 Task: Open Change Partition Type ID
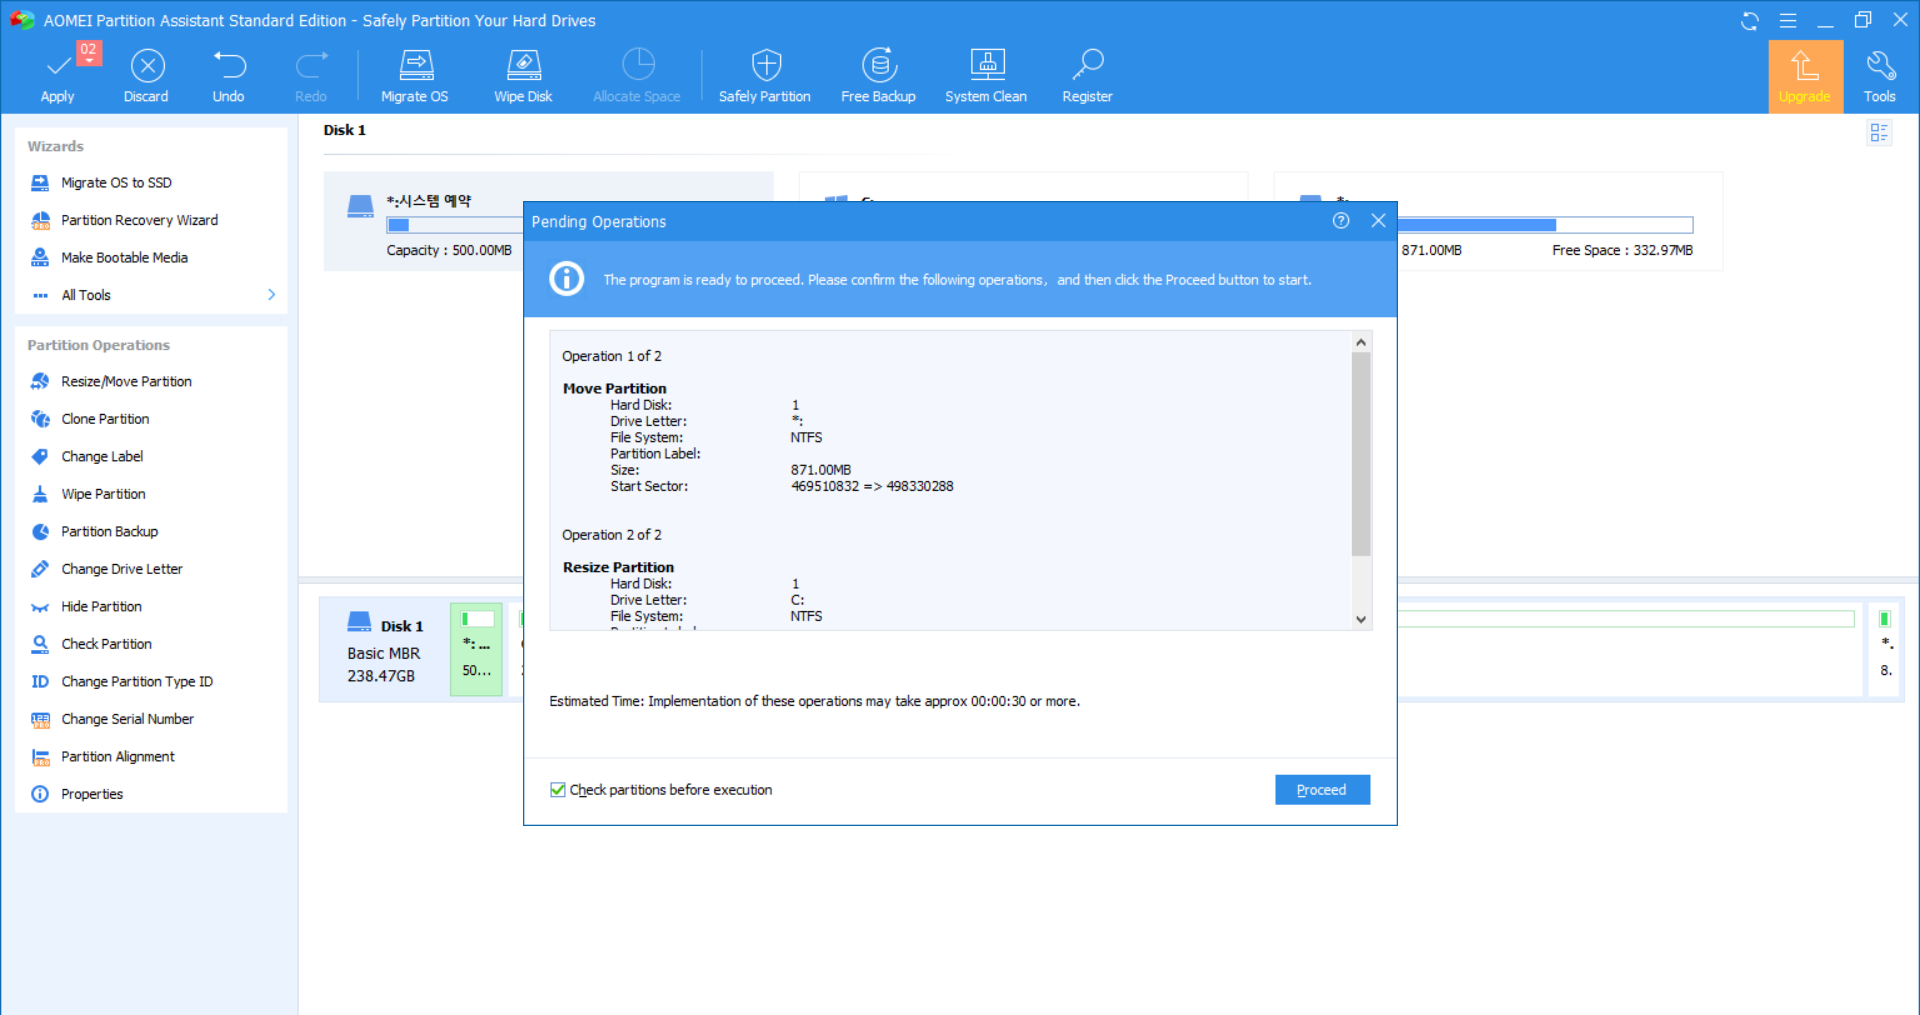[137, 682]
